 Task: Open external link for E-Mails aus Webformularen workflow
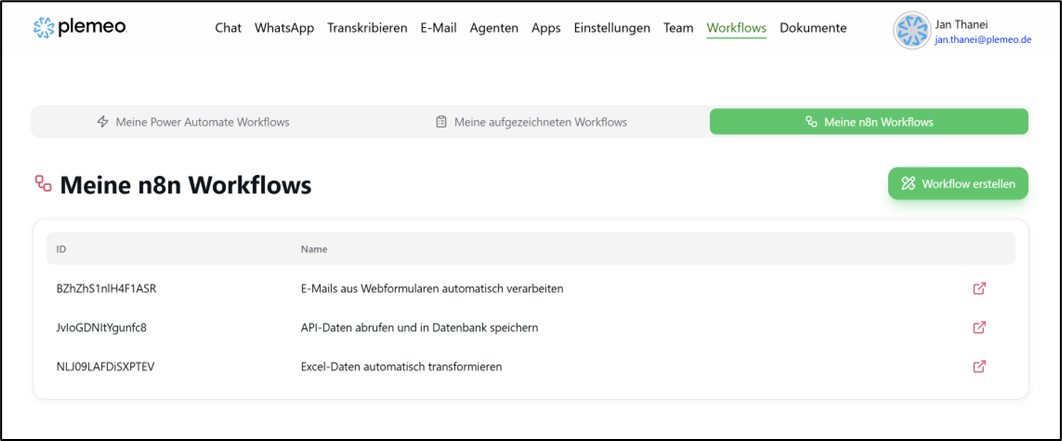click(x=979, y=289)
